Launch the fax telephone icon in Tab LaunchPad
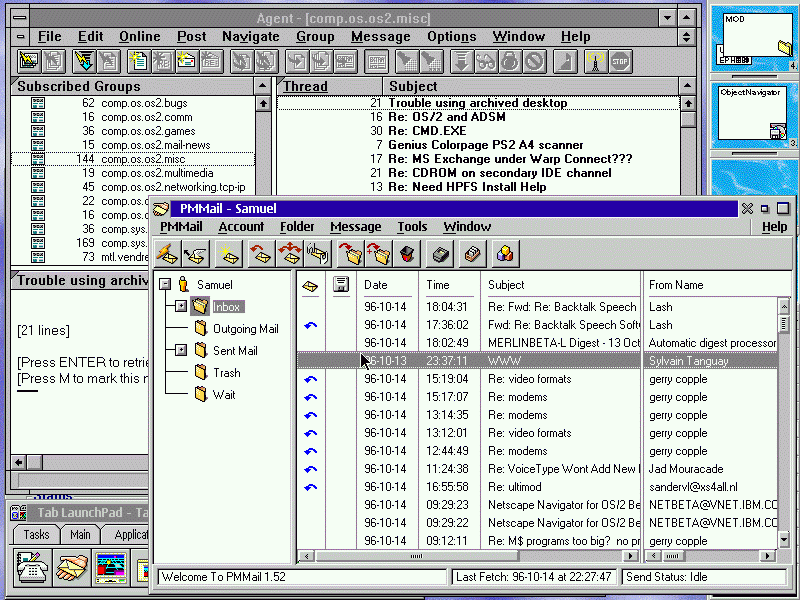The width and height of the screenshot is (800, 600). click(33, 567)
